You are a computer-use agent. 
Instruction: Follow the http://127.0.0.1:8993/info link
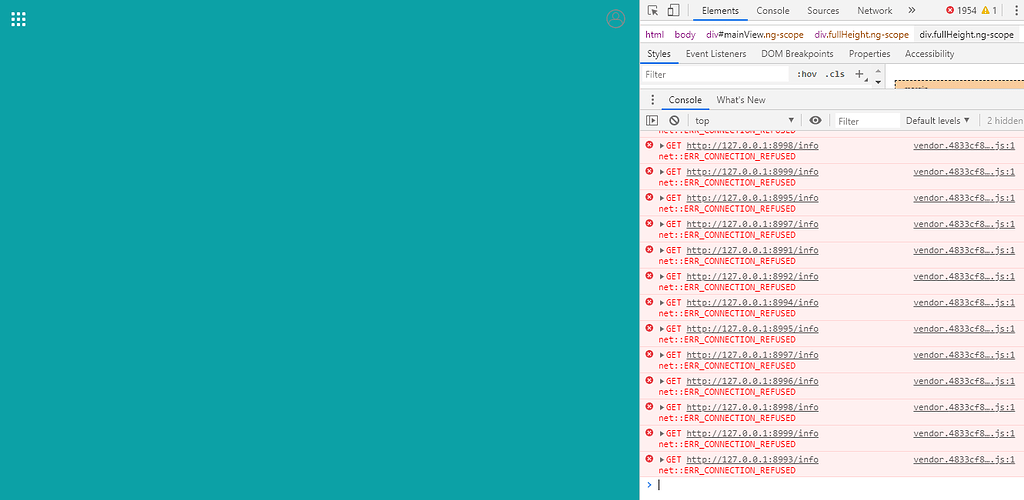(752, 460)
